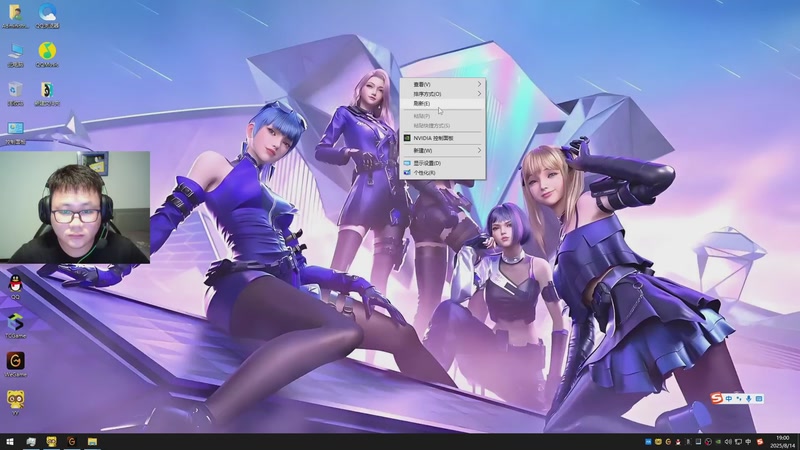
Task: Open Sogou IME toolbox grid icon
Action: pos(759,398)
